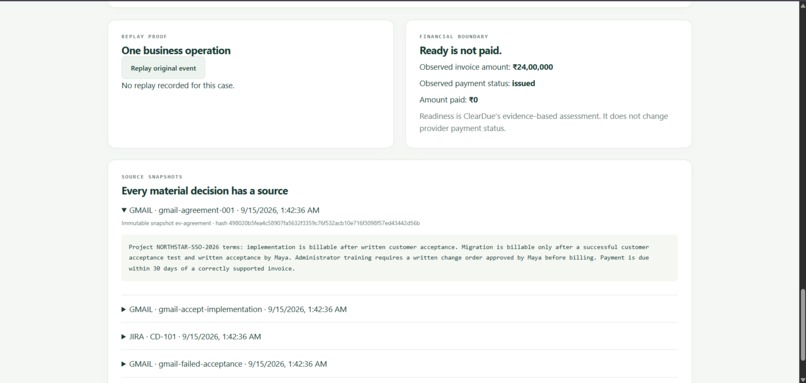Image resolution: width=806 pixels, height=383 pixels.
Task: Select the 'Ready is not paid.' heading
Action: [x=461, y=50]
